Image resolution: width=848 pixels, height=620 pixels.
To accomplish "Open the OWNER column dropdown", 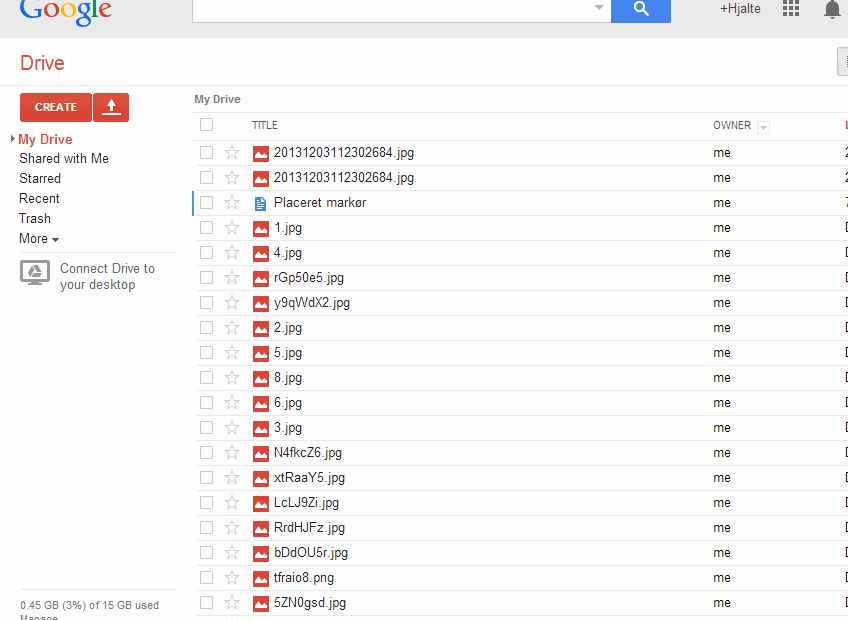I will pos(762,126).
